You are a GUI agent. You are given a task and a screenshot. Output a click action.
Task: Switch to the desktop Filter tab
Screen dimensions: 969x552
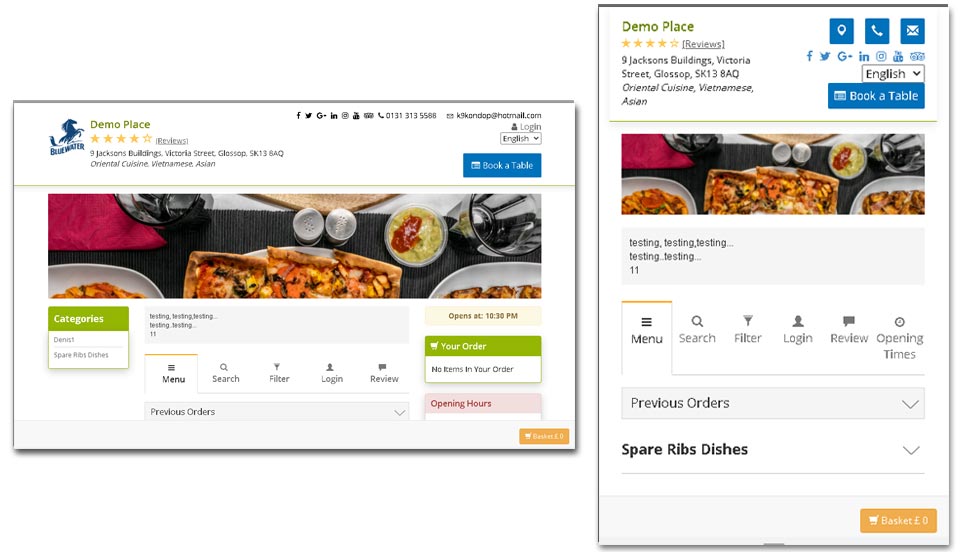click(279, 373)
